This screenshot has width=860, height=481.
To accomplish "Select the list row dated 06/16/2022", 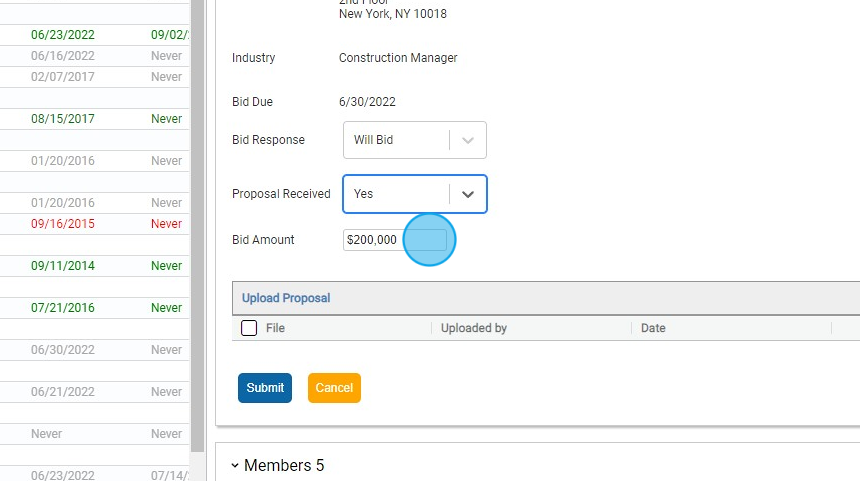I will (x=63, y=56).
